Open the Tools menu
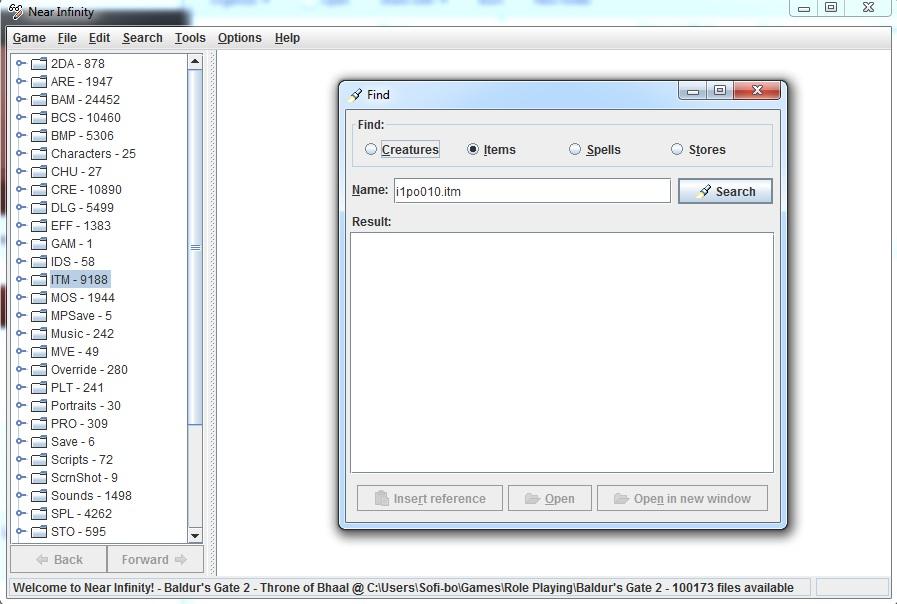The width and height of the screenshot is (897, 604). [190, 38]
